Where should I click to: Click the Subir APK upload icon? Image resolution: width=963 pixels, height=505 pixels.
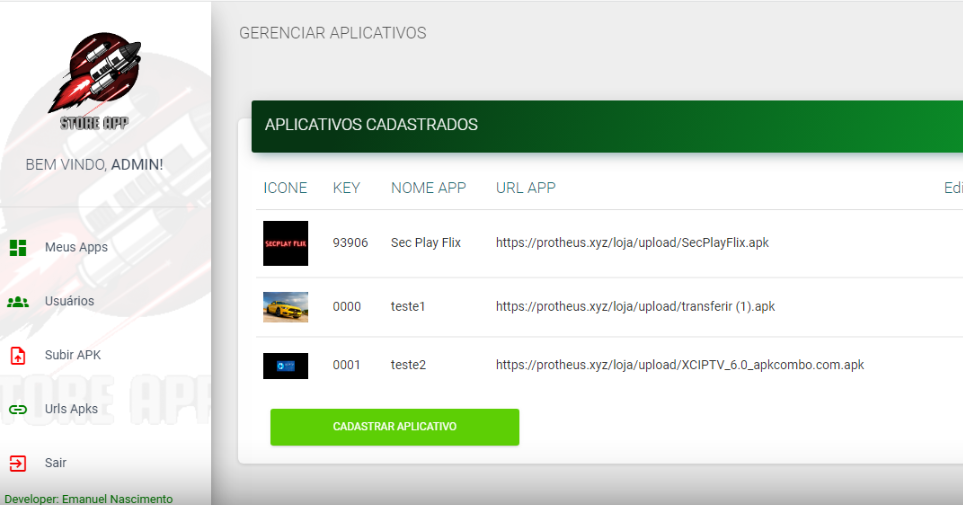coord(18,355)
